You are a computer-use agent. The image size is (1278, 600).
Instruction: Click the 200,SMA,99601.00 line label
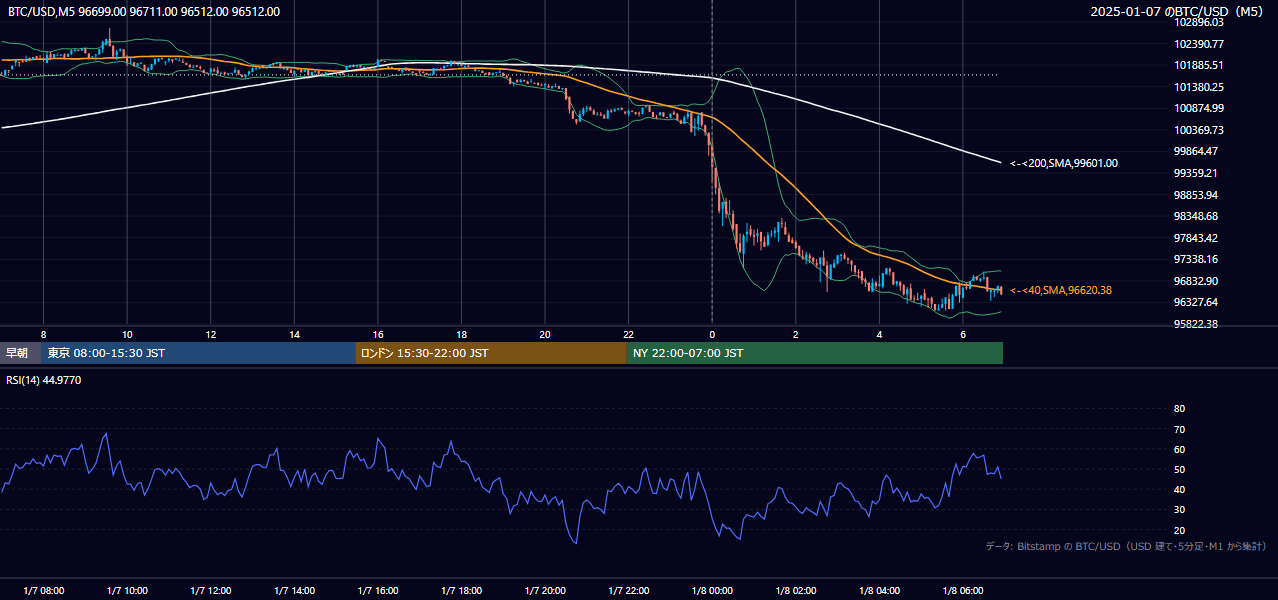pos(1064,163)
